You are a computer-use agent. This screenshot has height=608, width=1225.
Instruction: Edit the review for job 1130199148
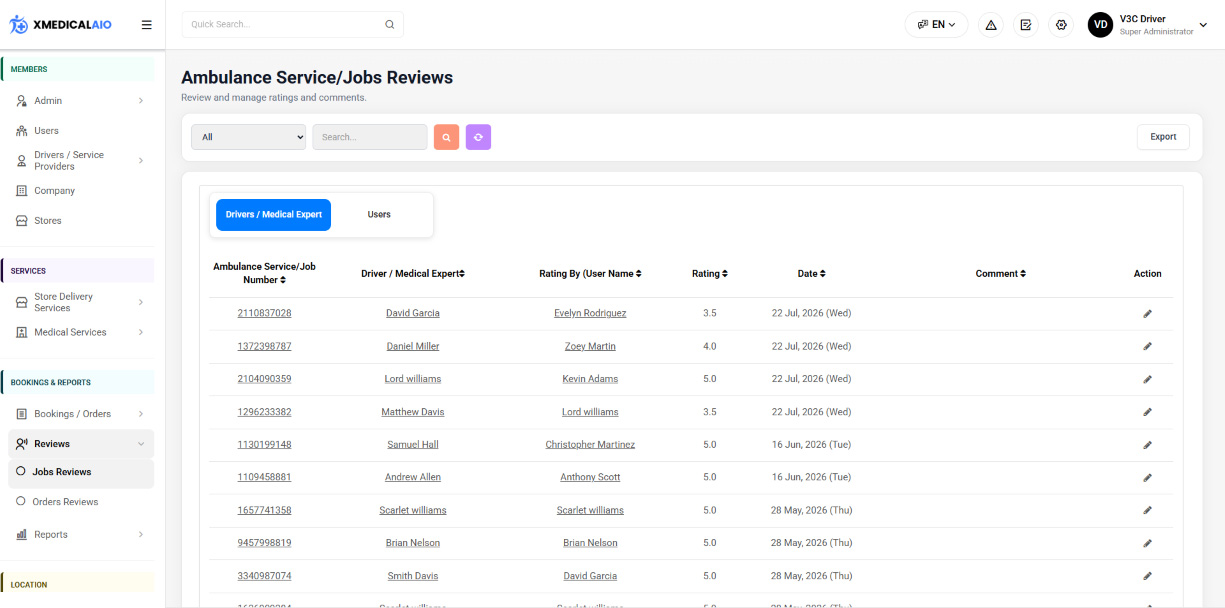[1147, 444]
